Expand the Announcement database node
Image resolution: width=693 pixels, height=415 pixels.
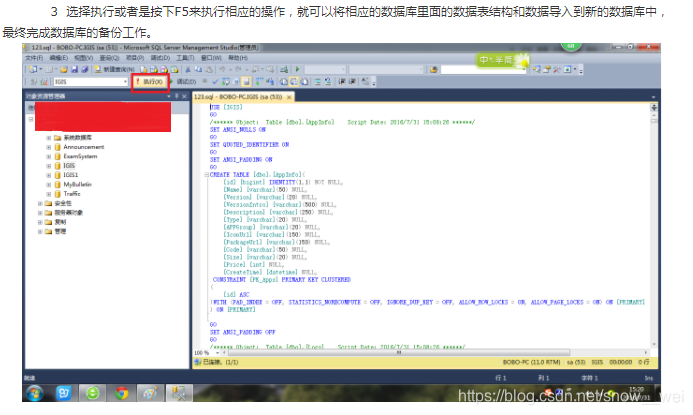(x=49, y=147)
